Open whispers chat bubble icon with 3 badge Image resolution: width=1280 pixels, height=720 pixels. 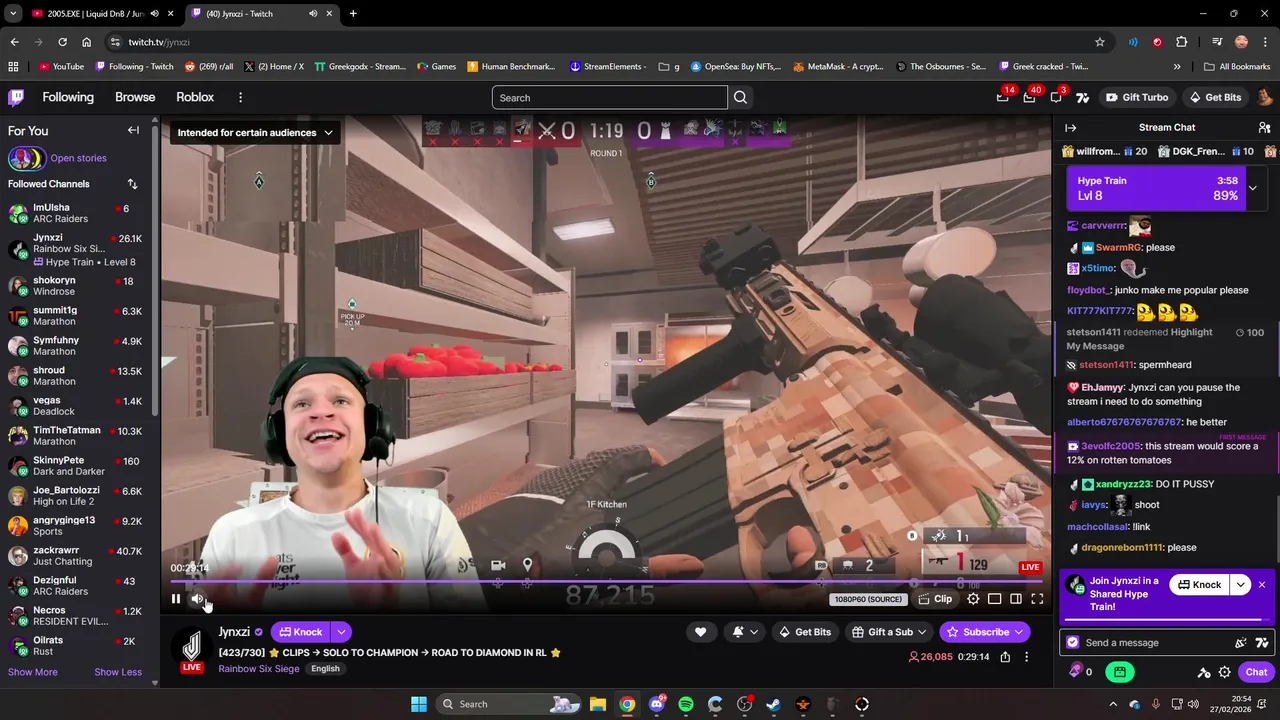click(1056, 97)
